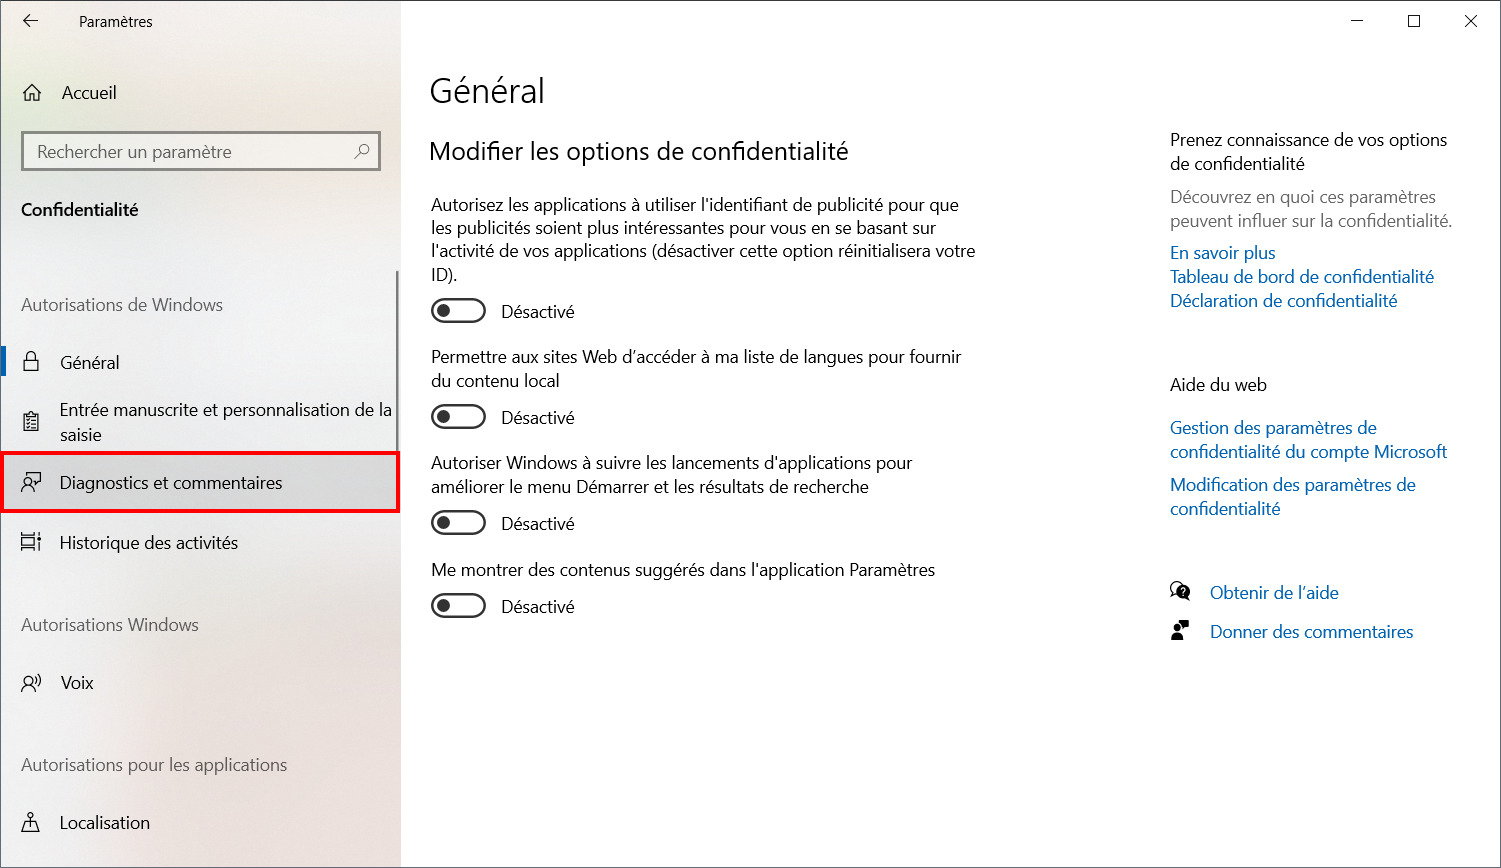The image size is (1501, 868).
Task: Select the Général lock icon
Action: pyautogui.click(x=32, y=362)
